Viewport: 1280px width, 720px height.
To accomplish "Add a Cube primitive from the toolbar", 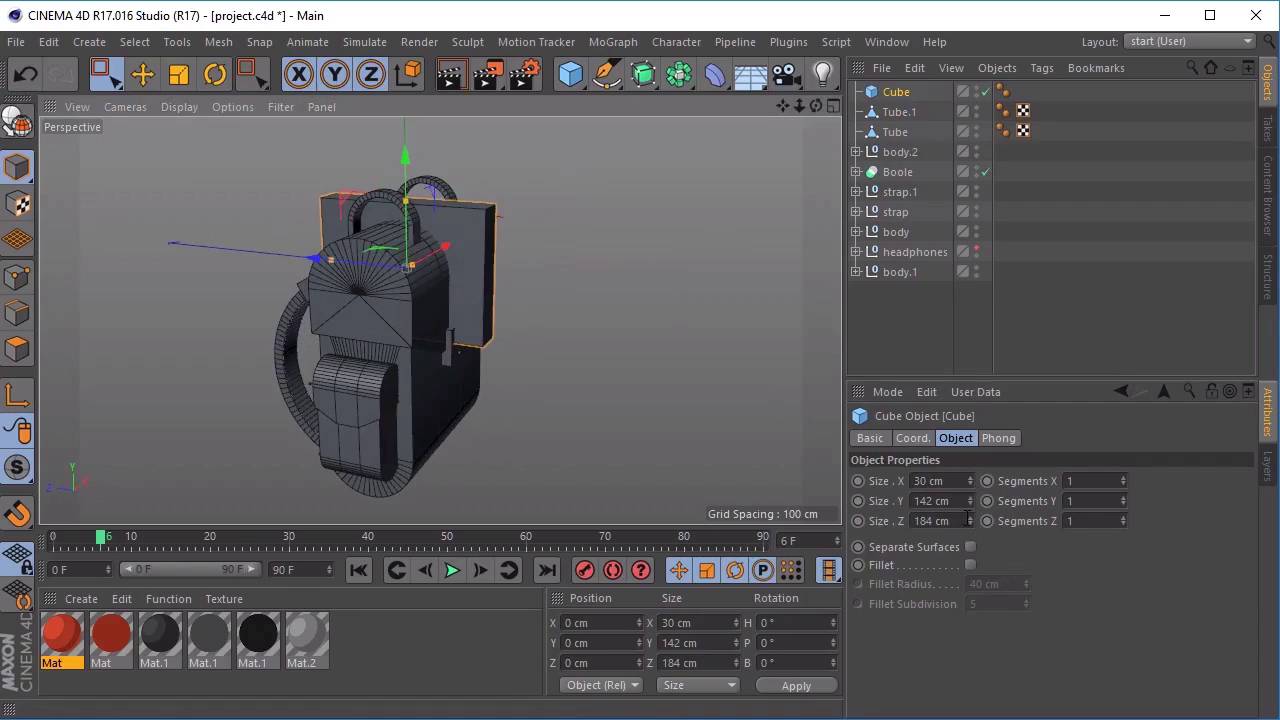I will [x=570, y=75].
